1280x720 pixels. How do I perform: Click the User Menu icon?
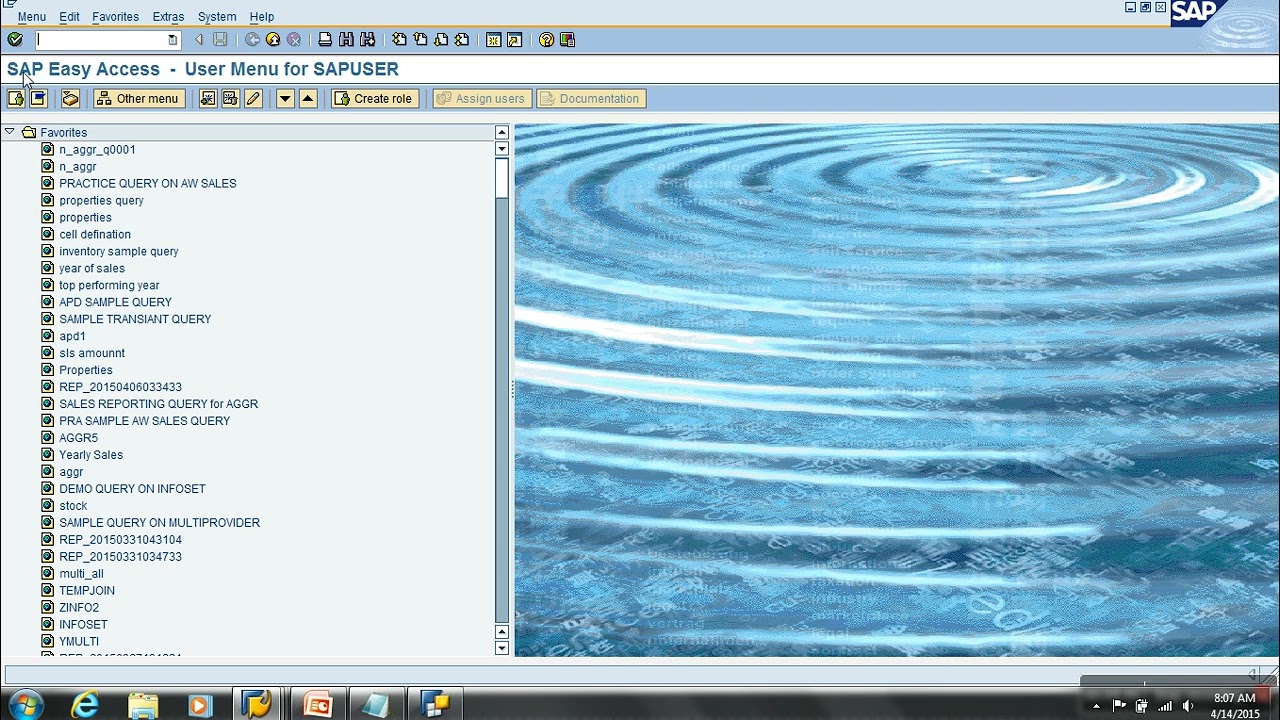16,98
